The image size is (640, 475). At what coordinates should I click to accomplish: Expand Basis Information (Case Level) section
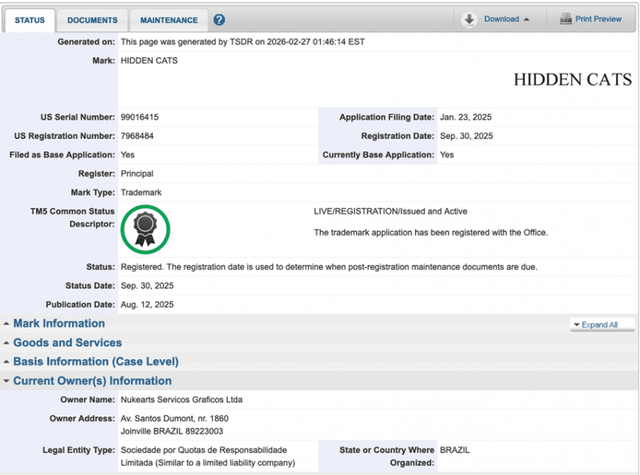click(95, 362)
